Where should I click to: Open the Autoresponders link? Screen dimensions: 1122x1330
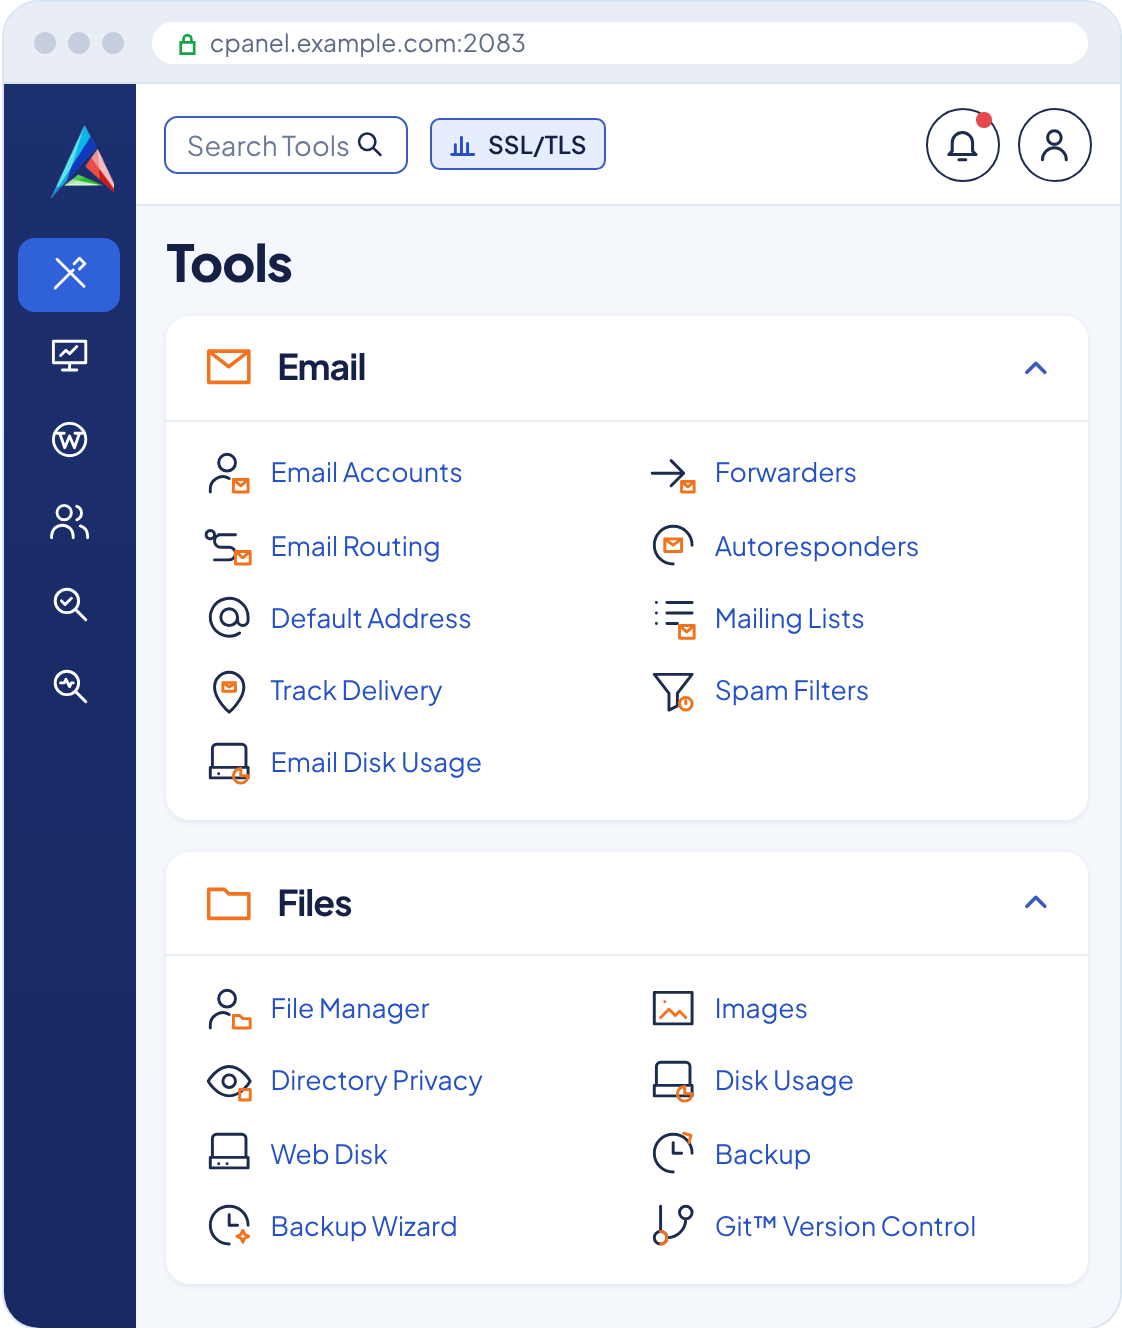pos(817,547)
